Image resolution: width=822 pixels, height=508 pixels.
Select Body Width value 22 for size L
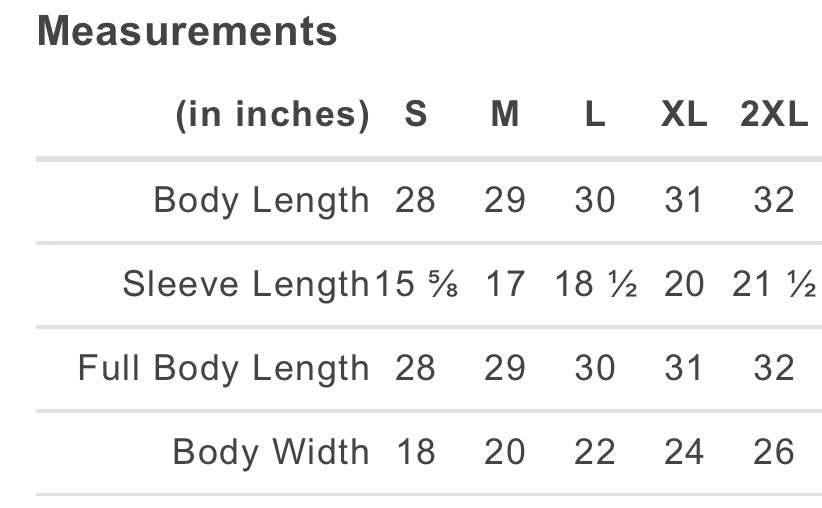tap(594, 453)
